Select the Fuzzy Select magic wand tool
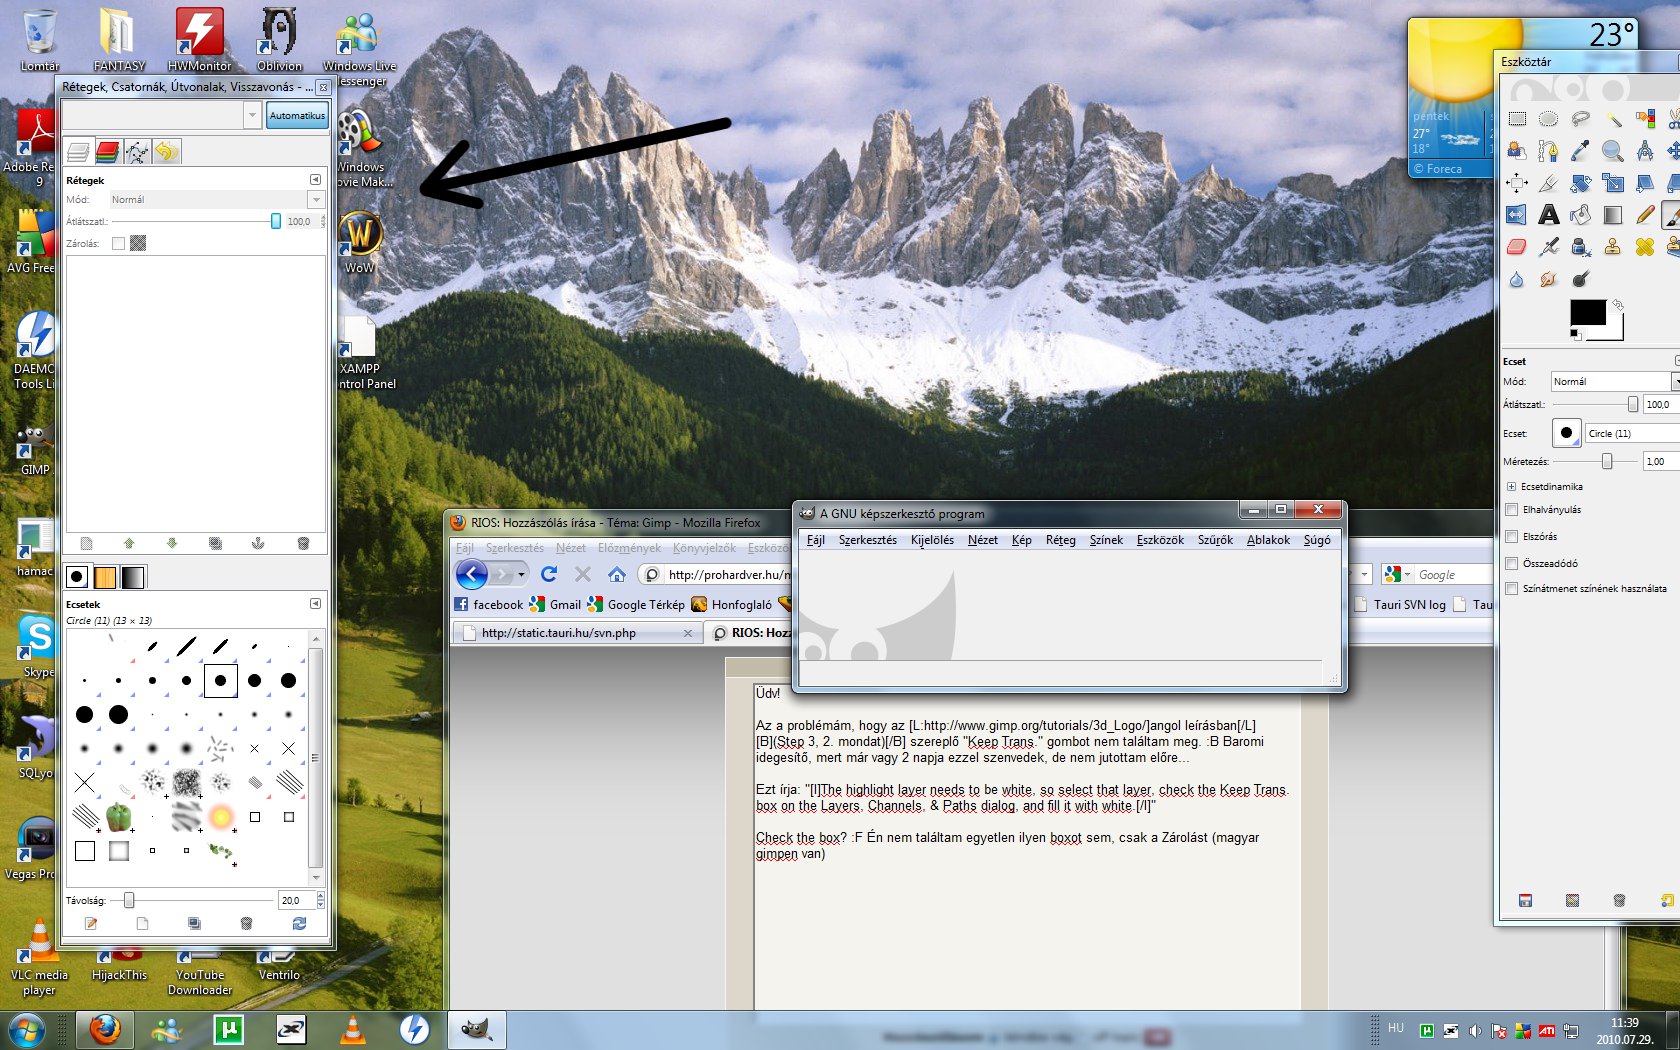The height and width of the screenshot is (1050, 1680). [1613, 120]
